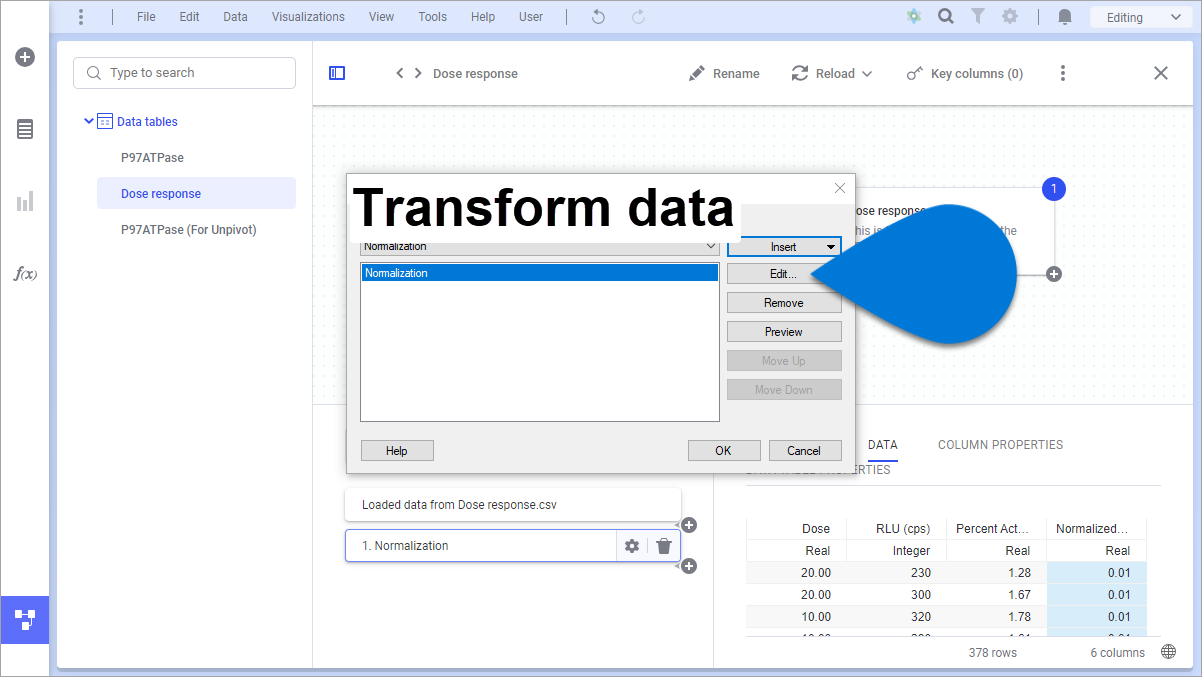Screen dimensions: 1202x677
Task: Click the RLU (cps) column header
Action: tap(896, 529)
